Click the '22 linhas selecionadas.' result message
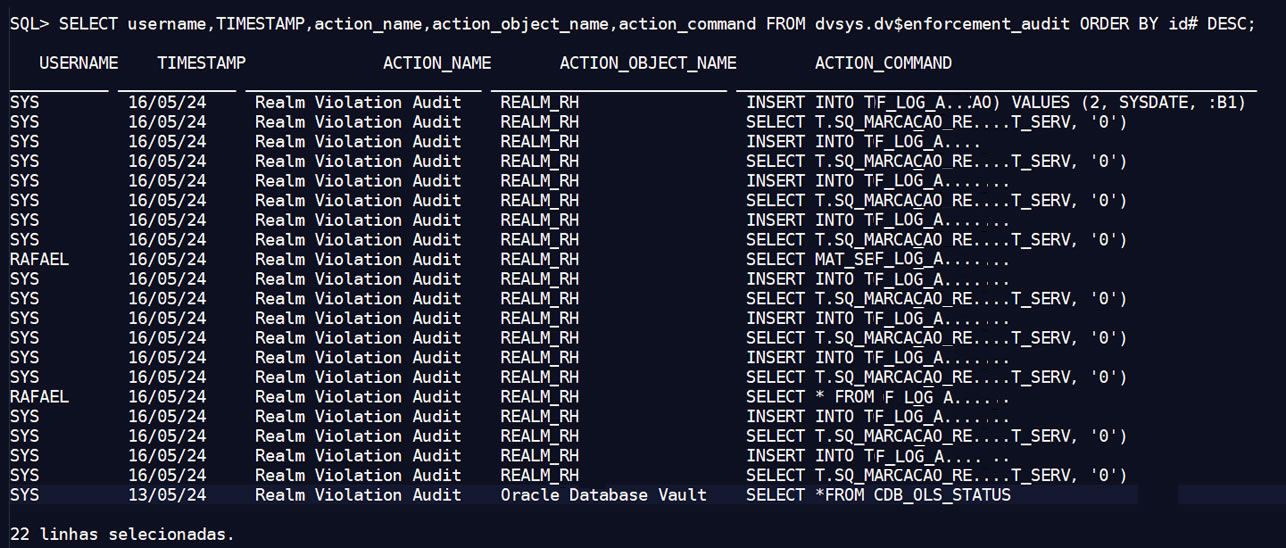The width and height of the screenshot is (1286, 548). pyautogui.click(x=122, y=534)
